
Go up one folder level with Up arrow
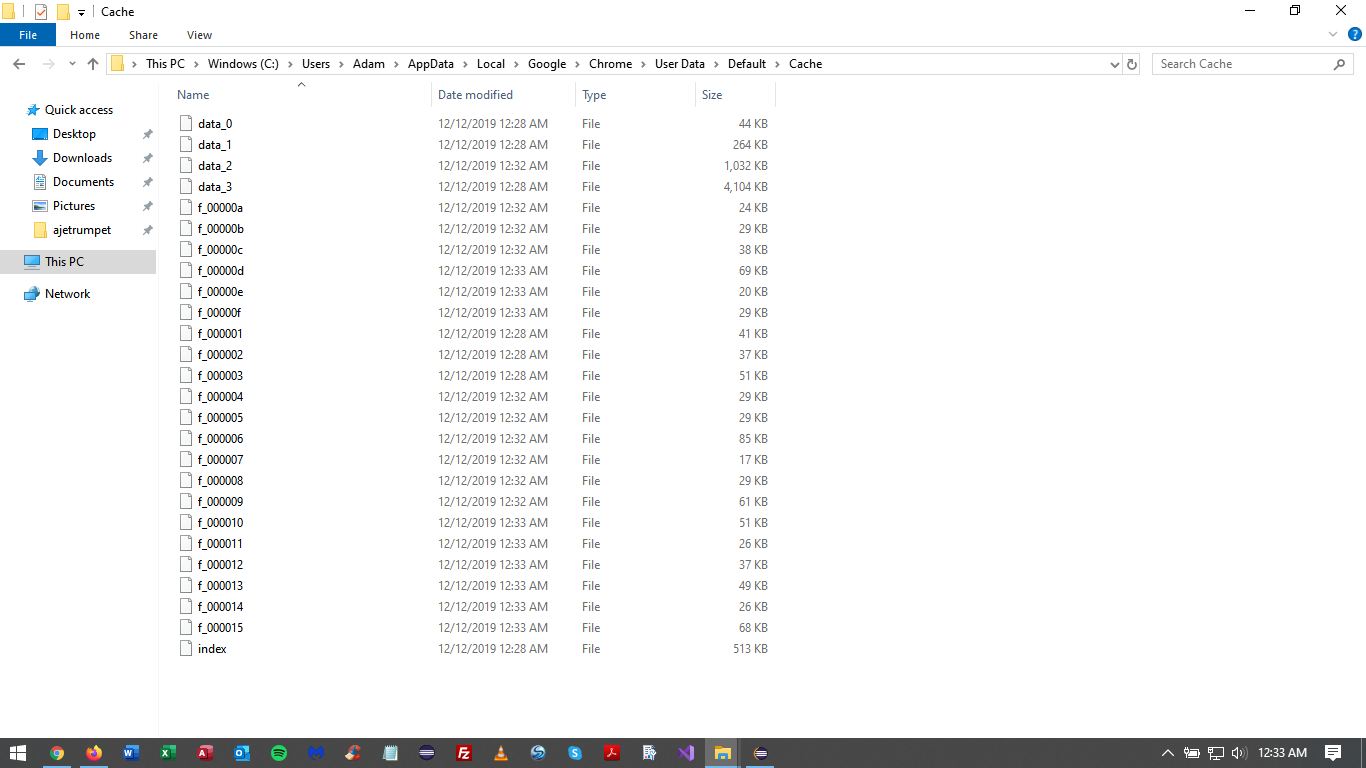tap(93, 64)
